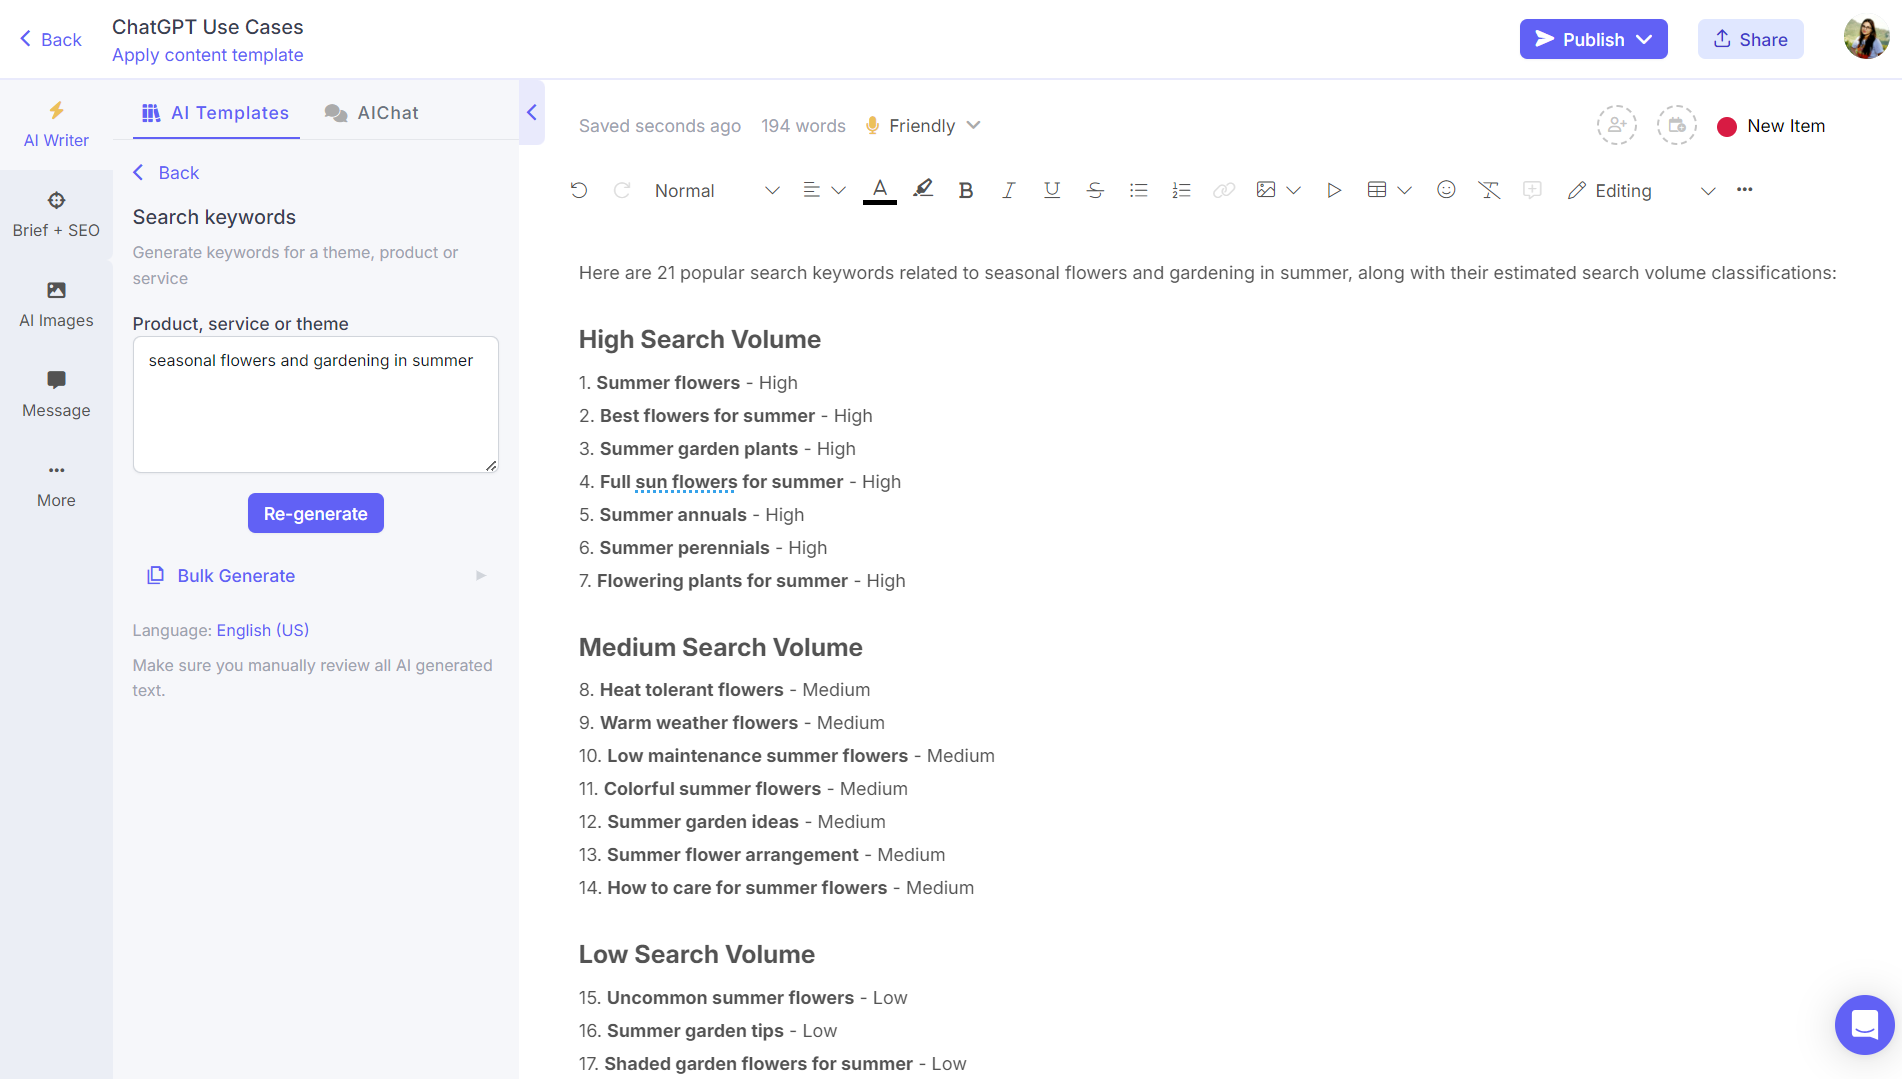Select the Brief + SEO panel
This screenshot has height=1079, width=1902.
tap(56, 212)
